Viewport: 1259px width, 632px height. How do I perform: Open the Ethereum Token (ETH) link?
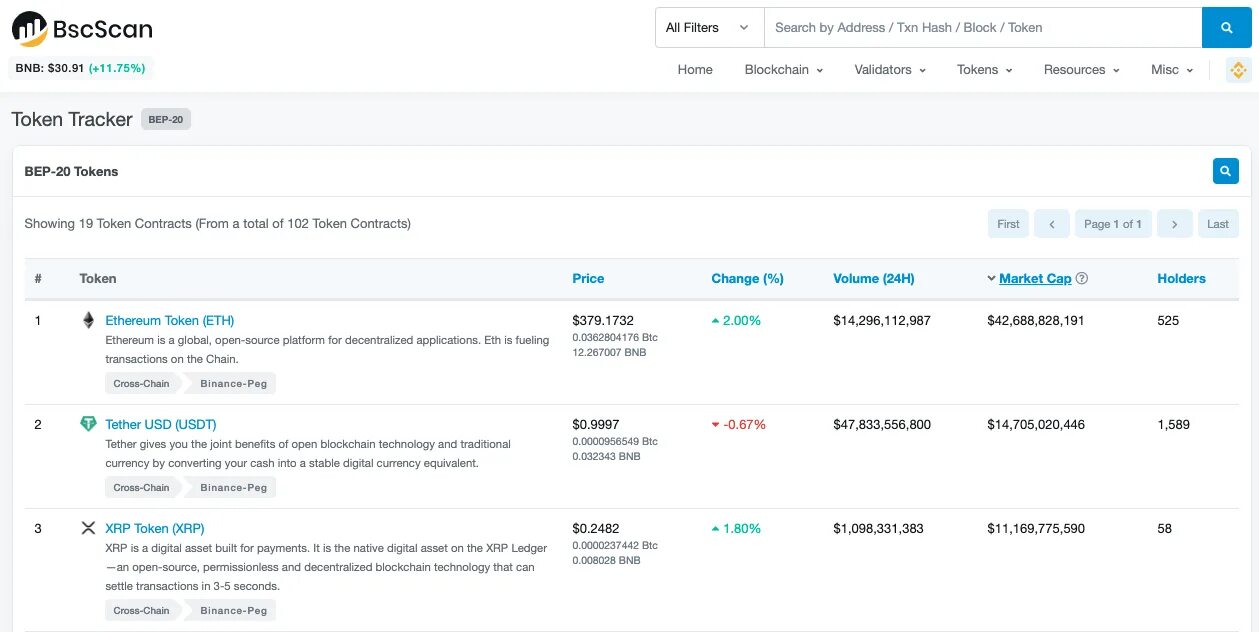click(169, 321)
